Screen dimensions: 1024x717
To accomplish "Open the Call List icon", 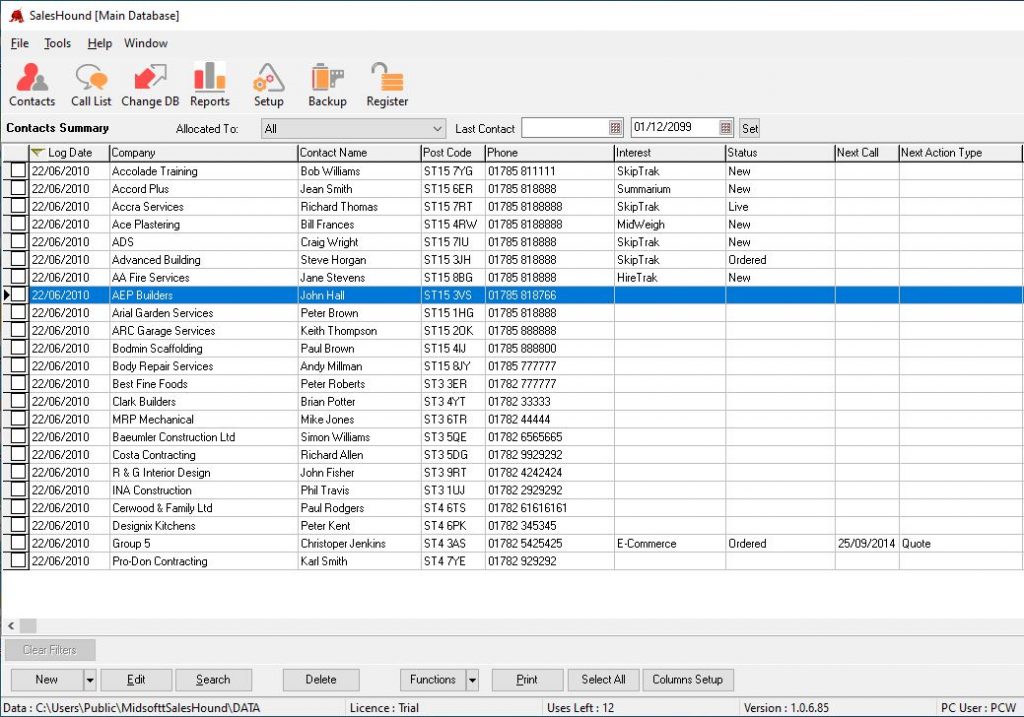I will pyautogui.click(x=91, y=84).
